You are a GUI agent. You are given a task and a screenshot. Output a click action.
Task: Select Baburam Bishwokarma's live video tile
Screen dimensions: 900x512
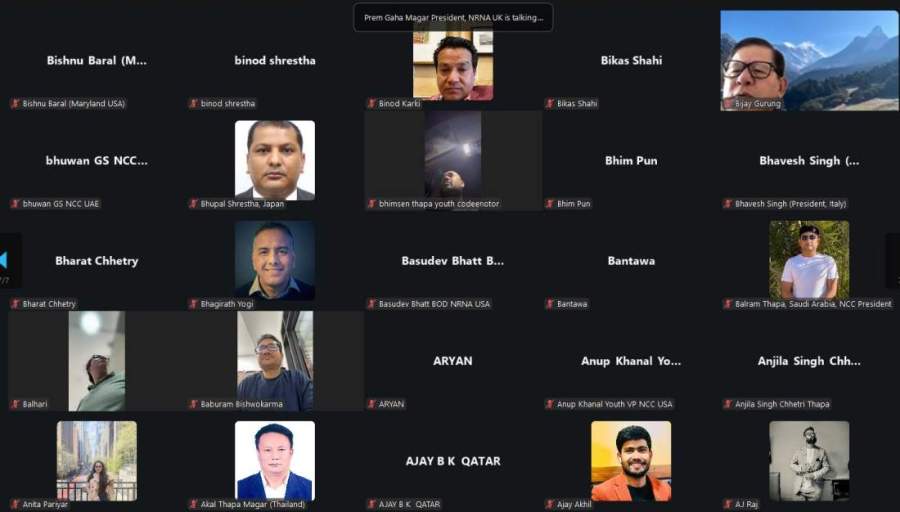275,361
